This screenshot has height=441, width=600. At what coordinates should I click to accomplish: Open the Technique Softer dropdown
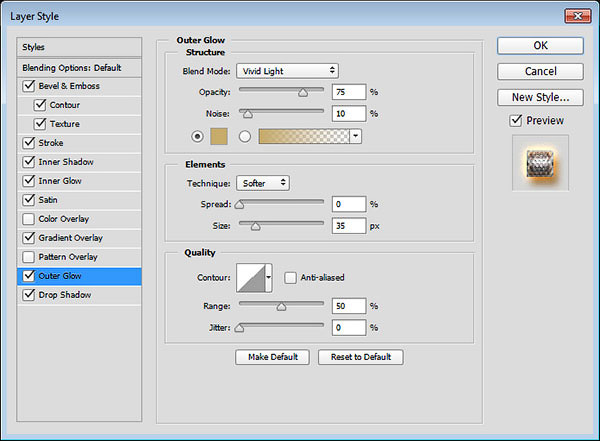point(263,183)
